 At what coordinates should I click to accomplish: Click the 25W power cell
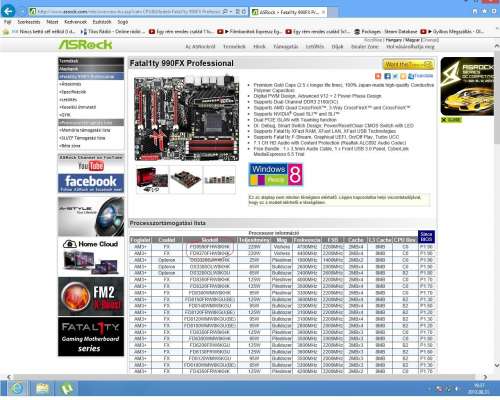[254, 260]
